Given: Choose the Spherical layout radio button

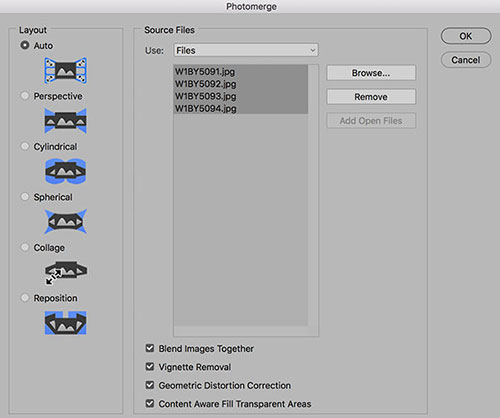Looking at the screenshot, I should (x=25, y=197).
